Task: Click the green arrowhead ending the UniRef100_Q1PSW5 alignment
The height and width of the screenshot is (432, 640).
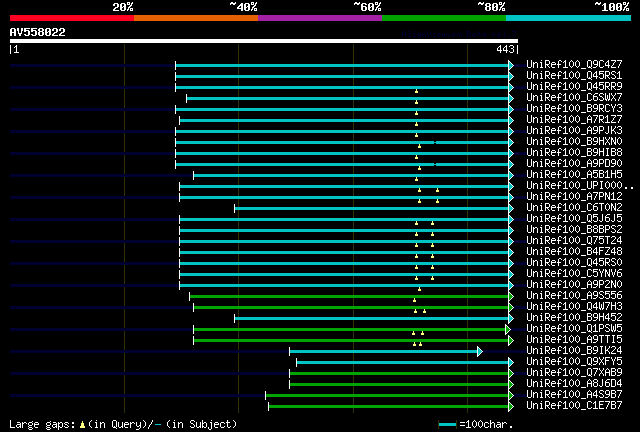Action: [x=508, y=330]
